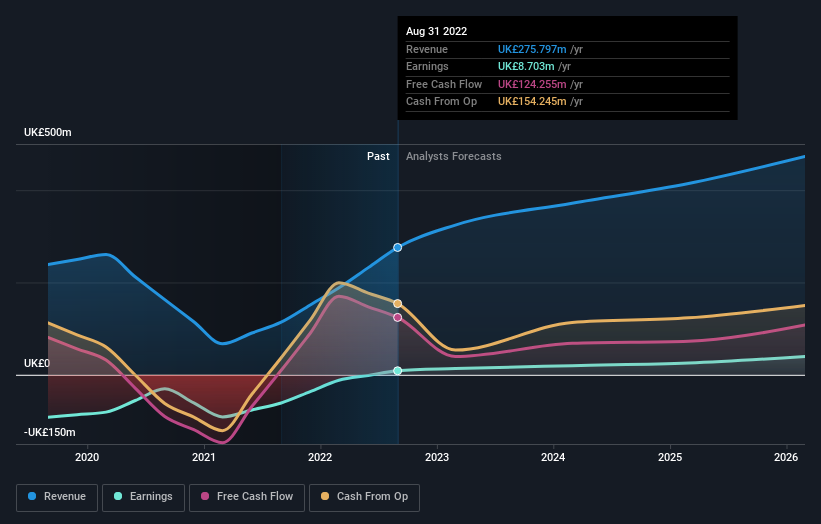Toggle the Free Cash Flow legend button
The image size is (821, 524).
point(247,497)
